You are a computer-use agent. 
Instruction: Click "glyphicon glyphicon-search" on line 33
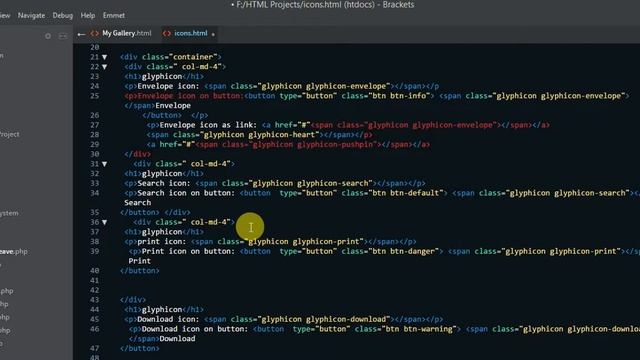(310, 183)
